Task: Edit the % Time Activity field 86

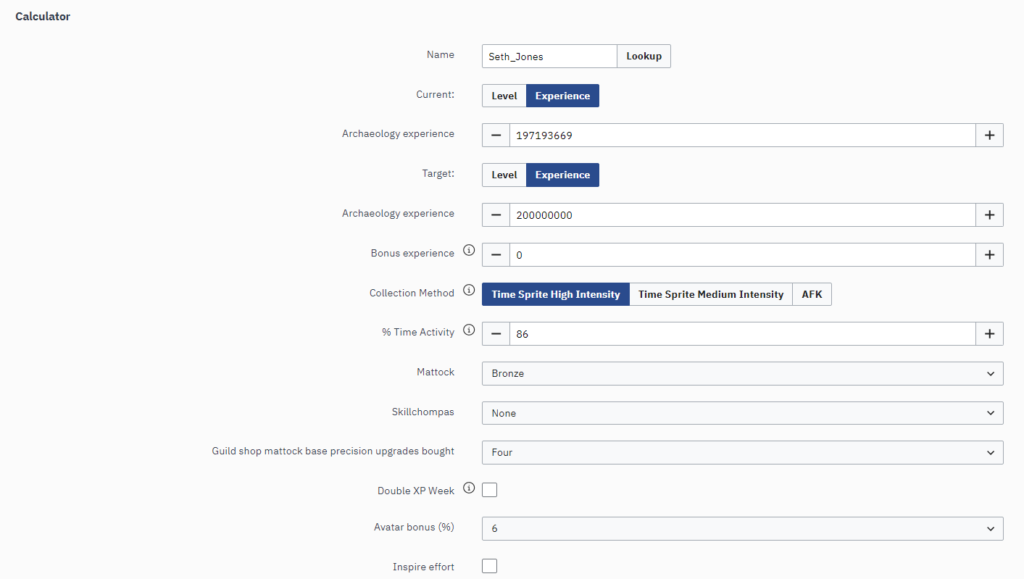Action: tap(743, 334)
